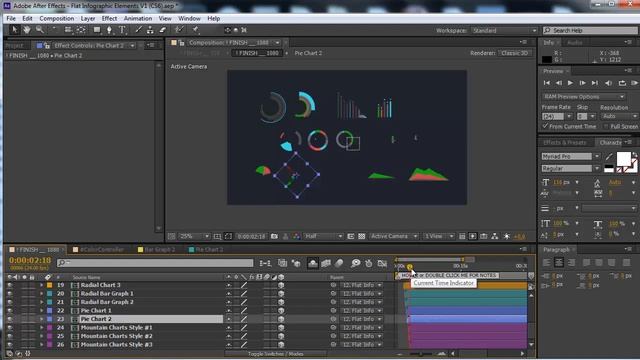Viewport: 640px width, 360px height.
Task: Open the Active Camera view dropdown
Action: click(x=393, y=236)
